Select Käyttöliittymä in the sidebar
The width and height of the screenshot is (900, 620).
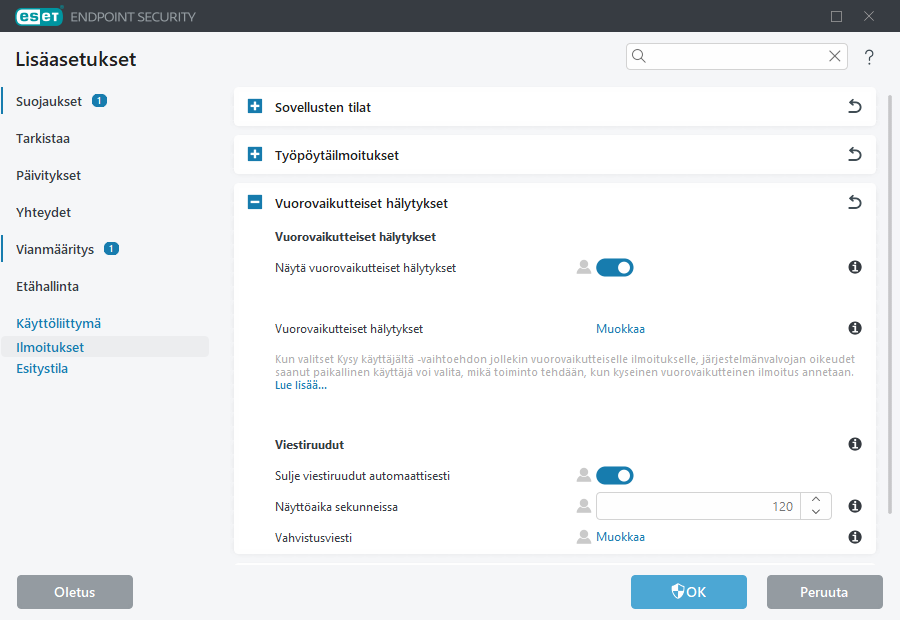tap(59, 324)
